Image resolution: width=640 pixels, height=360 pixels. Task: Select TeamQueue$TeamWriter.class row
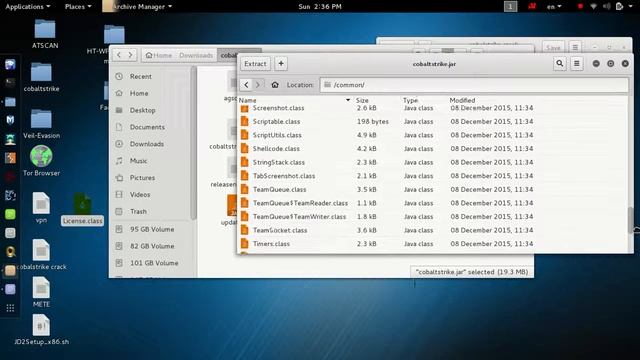pyautogui.click(x=433, y=217)
